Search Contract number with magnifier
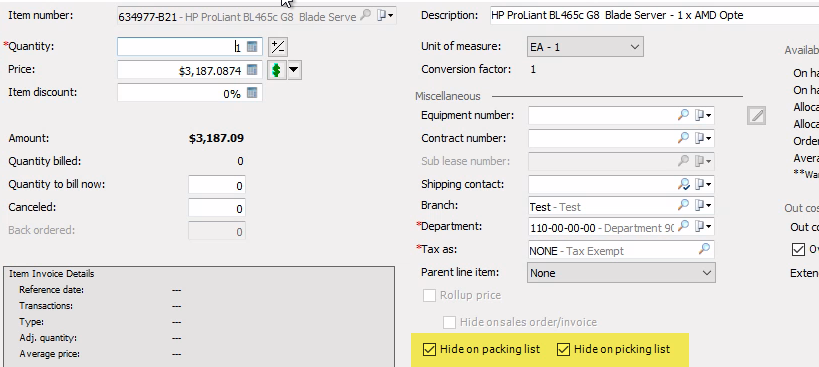The image size is (819, 367). (x=683, y=138)
